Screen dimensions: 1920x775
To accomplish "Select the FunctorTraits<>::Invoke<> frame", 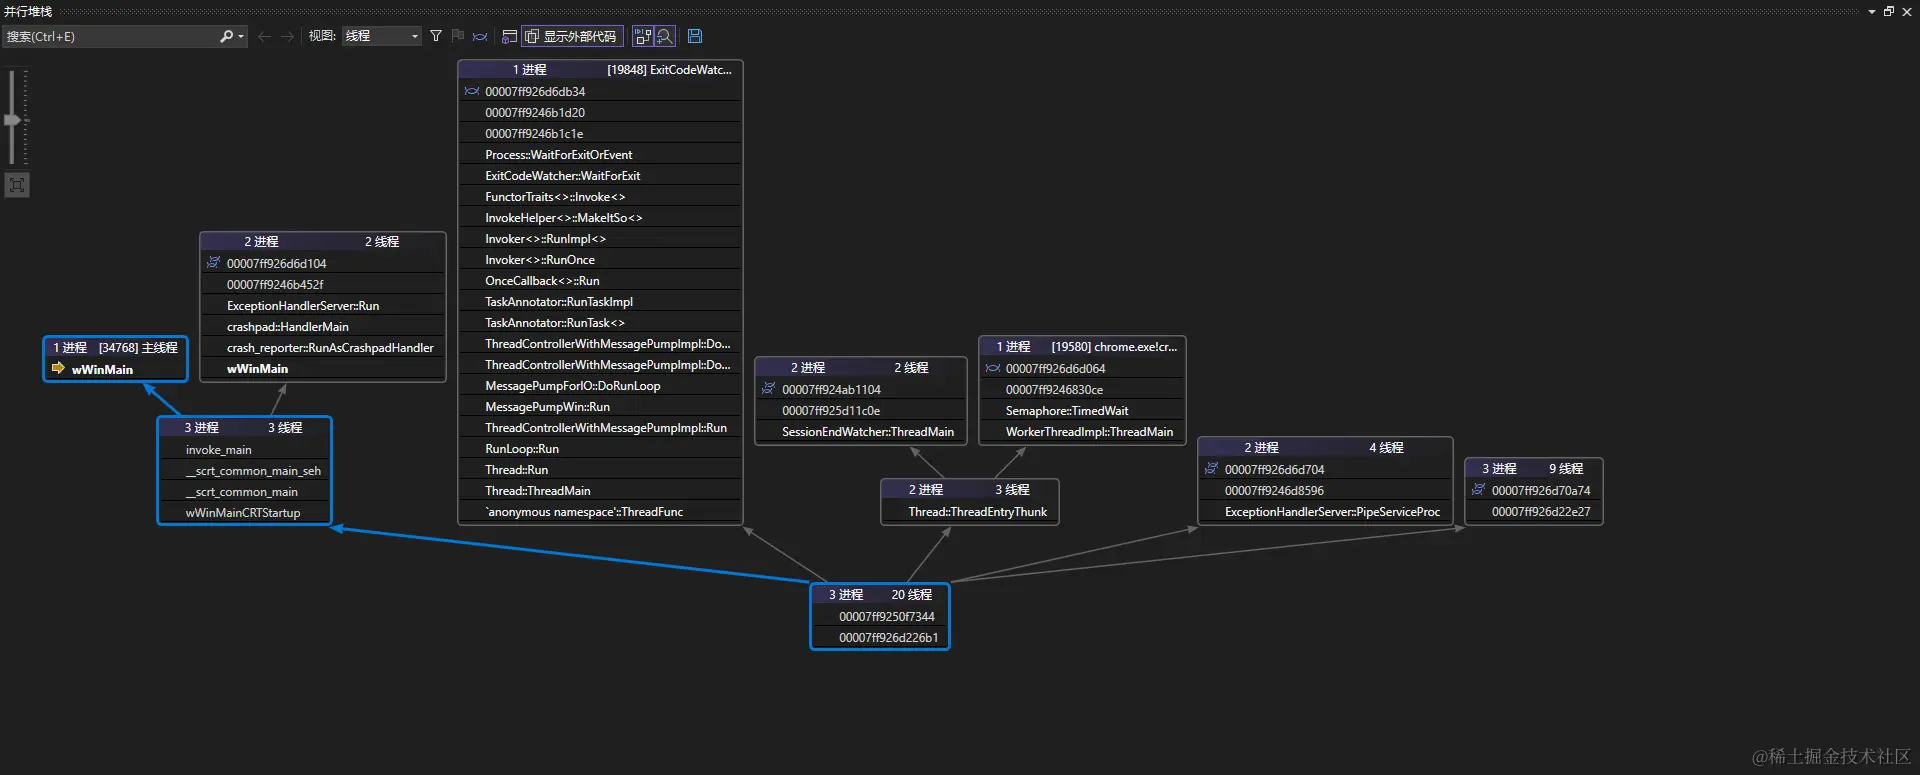I will pos(600,197).
